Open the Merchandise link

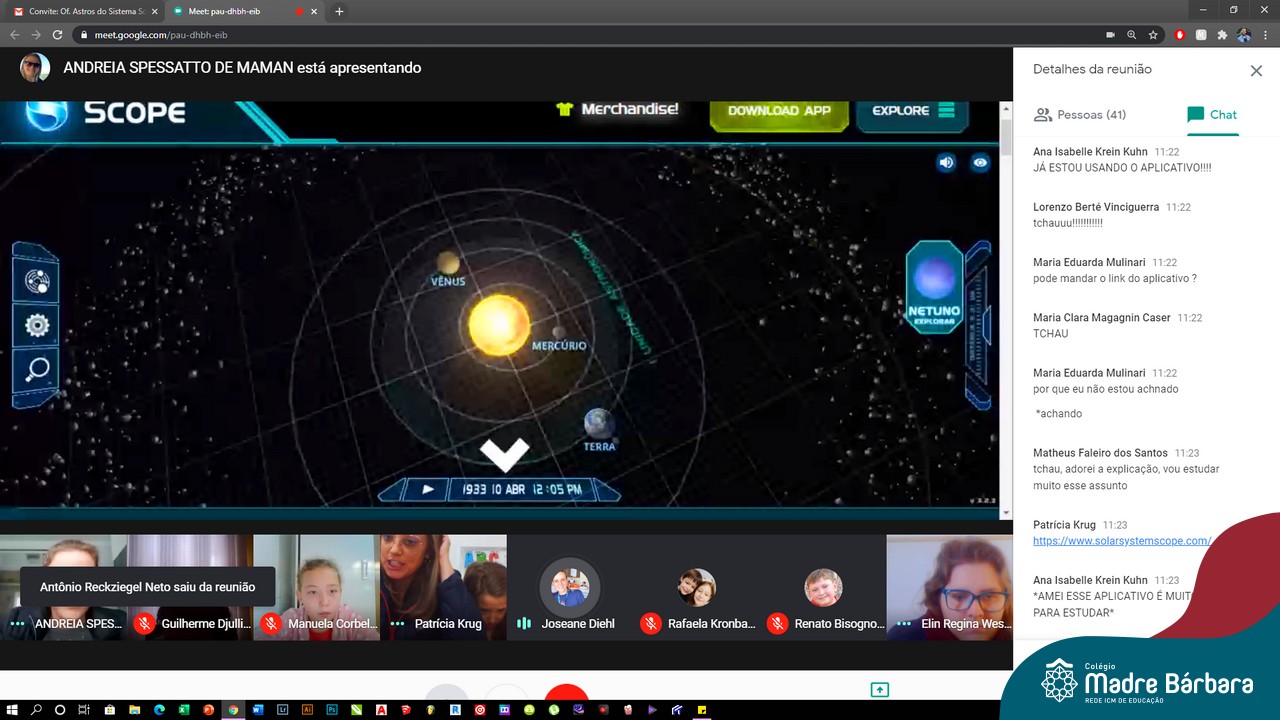[617, 109]
